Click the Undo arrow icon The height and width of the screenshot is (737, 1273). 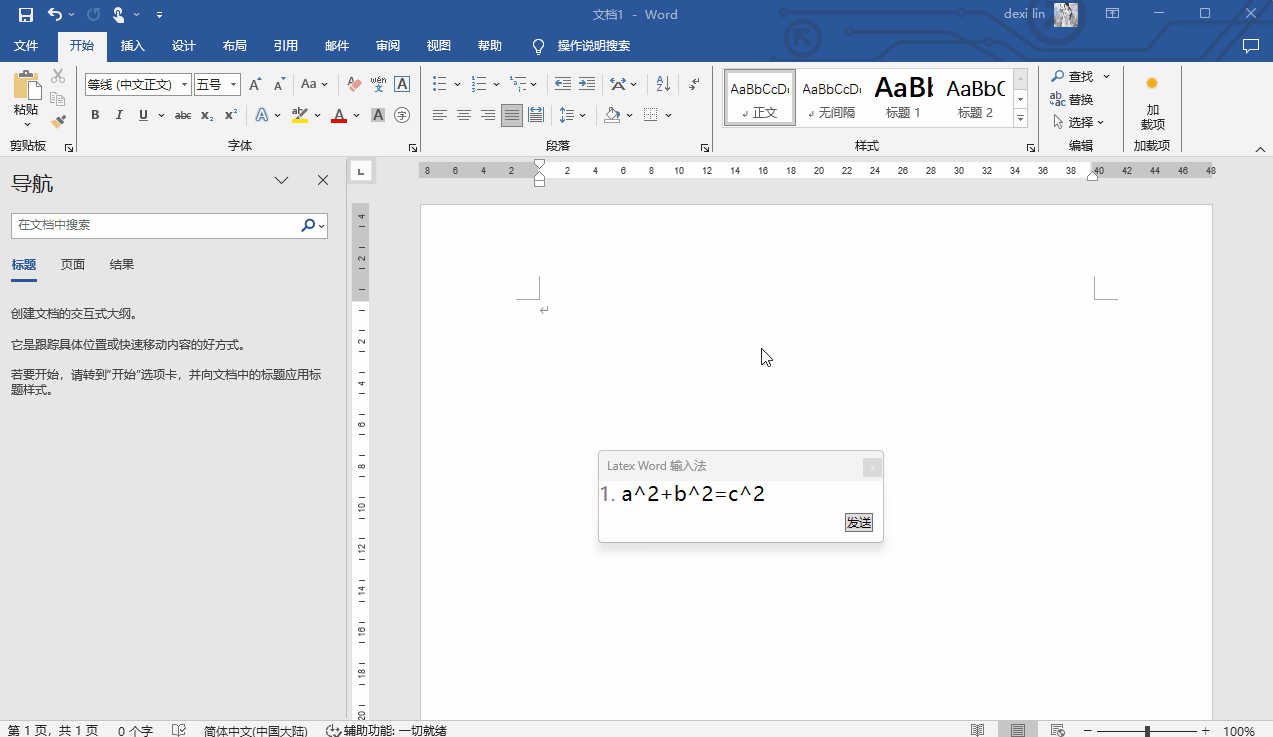(x=55, y=15)
